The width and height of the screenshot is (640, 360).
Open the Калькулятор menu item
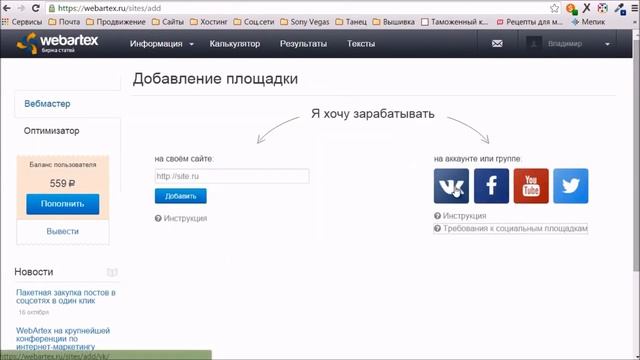235,44
